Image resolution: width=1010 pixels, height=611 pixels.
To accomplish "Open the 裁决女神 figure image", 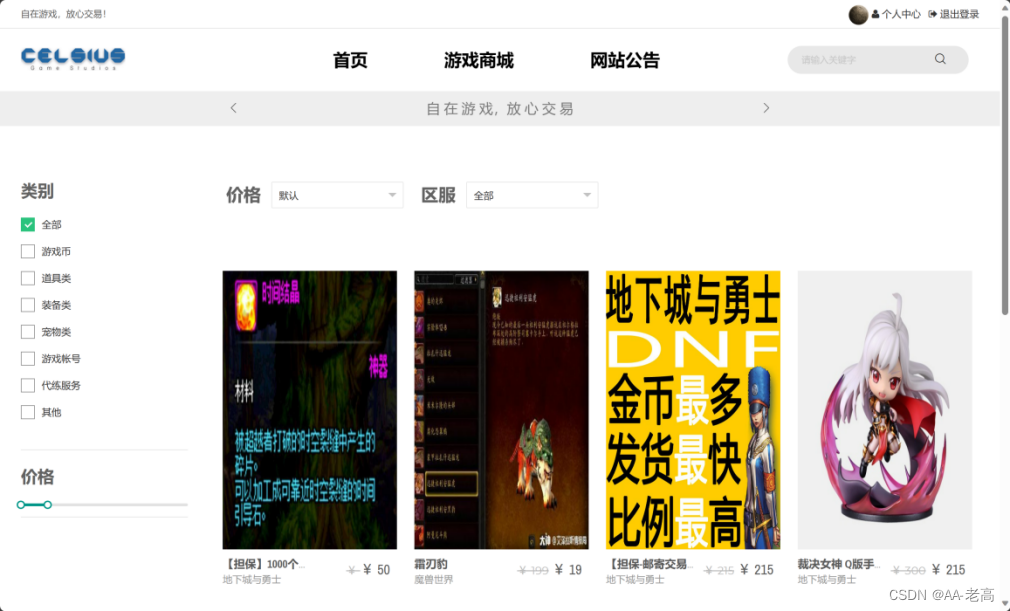I will [x=884, y=410].
